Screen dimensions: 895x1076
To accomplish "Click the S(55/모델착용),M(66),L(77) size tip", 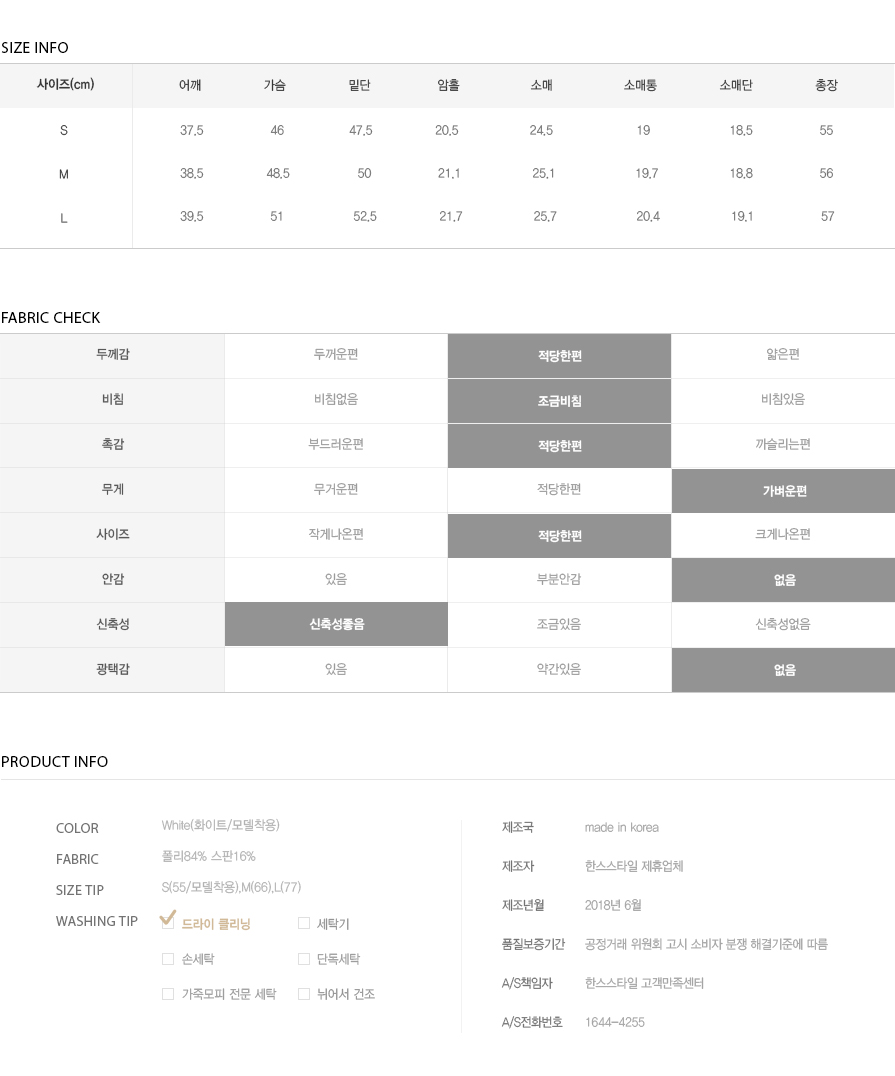I will click(231, 887).
